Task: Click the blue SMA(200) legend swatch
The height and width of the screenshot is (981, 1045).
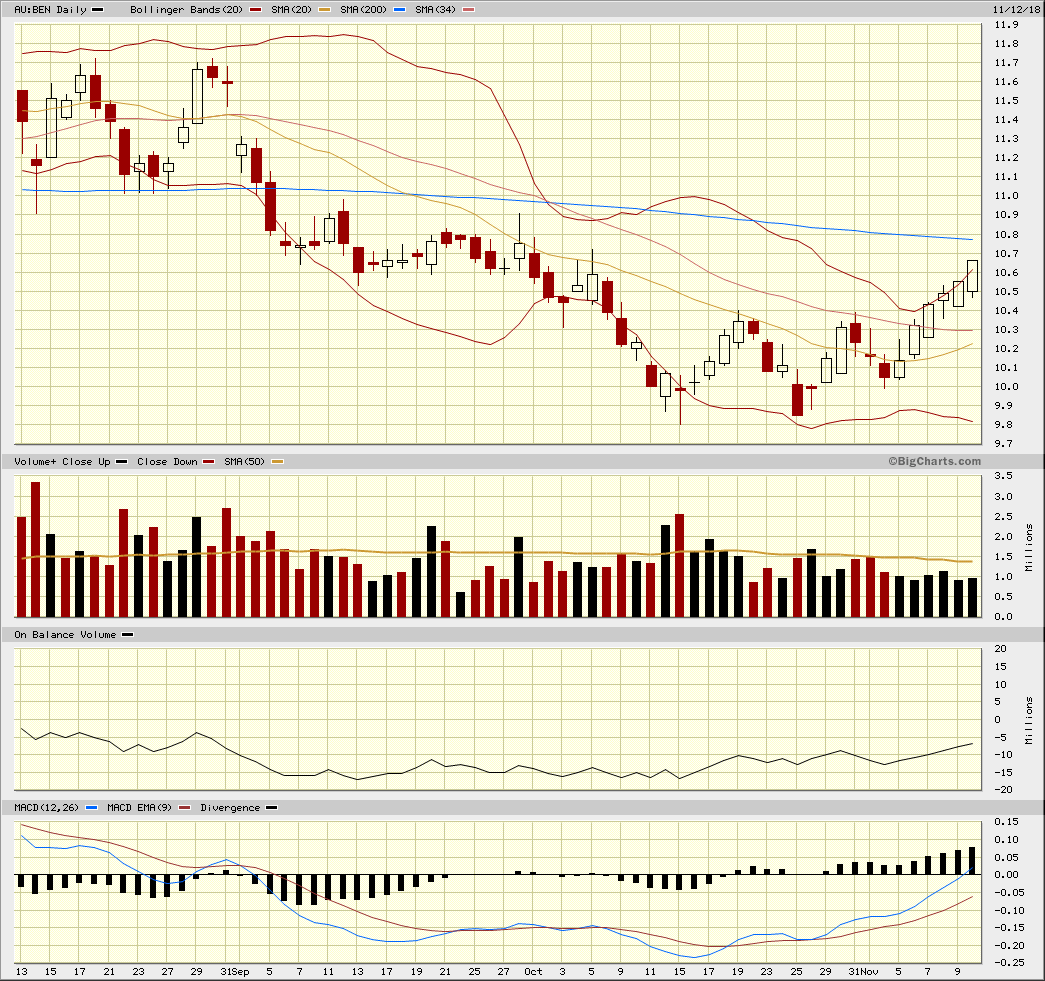Action: tap(399, 10)
